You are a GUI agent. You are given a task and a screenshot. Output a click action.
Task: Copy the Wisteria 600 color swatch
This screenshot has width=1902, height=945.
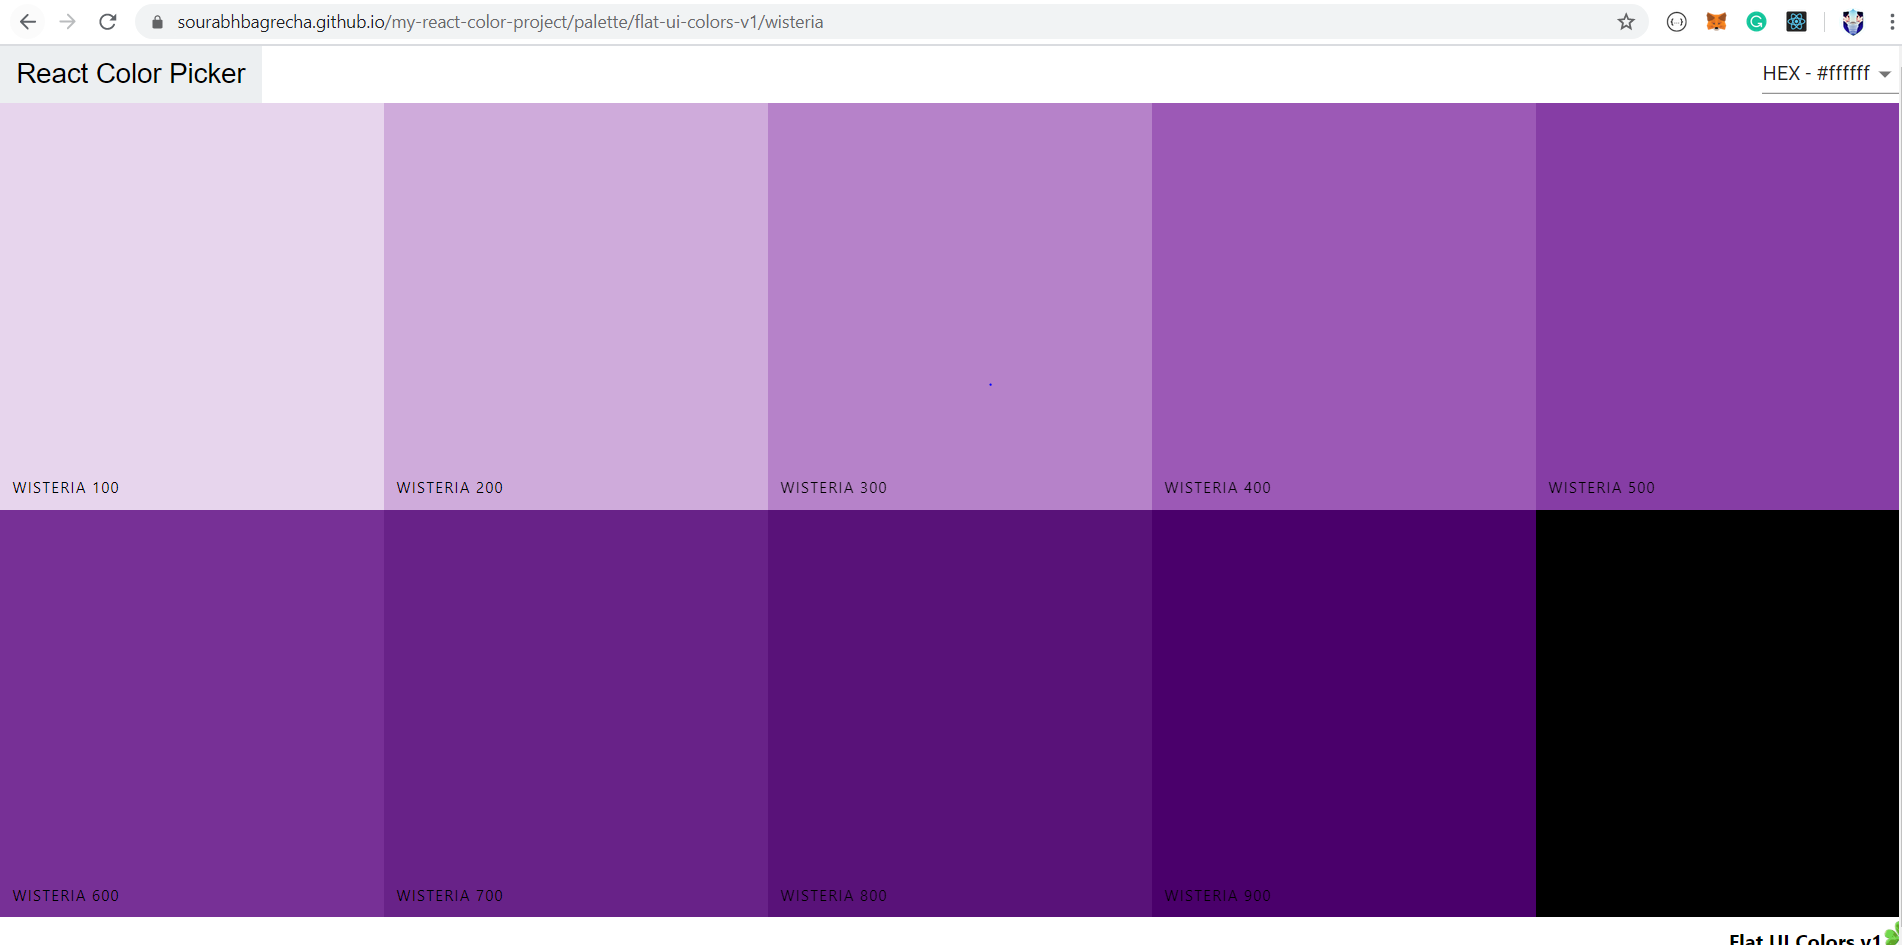[x=192, y=713]
